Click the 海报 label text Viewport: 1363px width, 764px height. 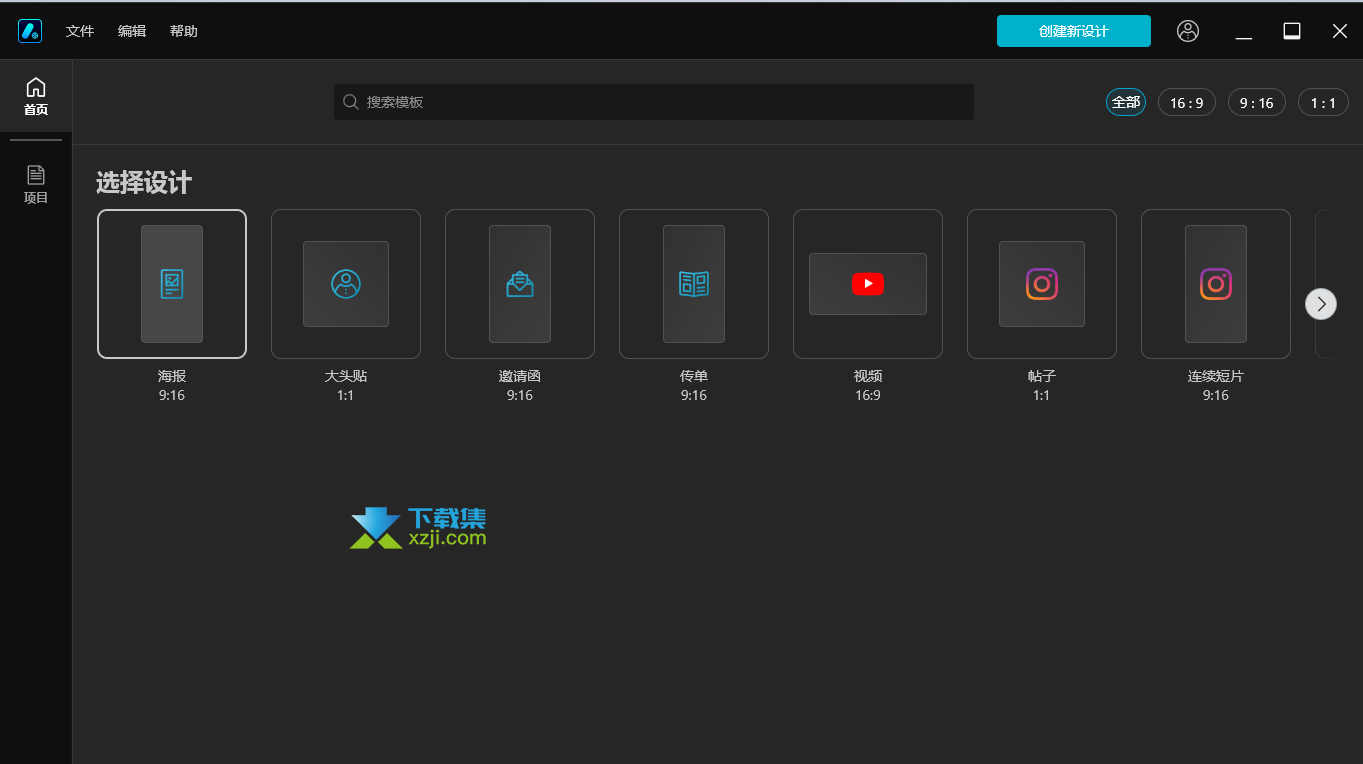click(x=172, y=376)
